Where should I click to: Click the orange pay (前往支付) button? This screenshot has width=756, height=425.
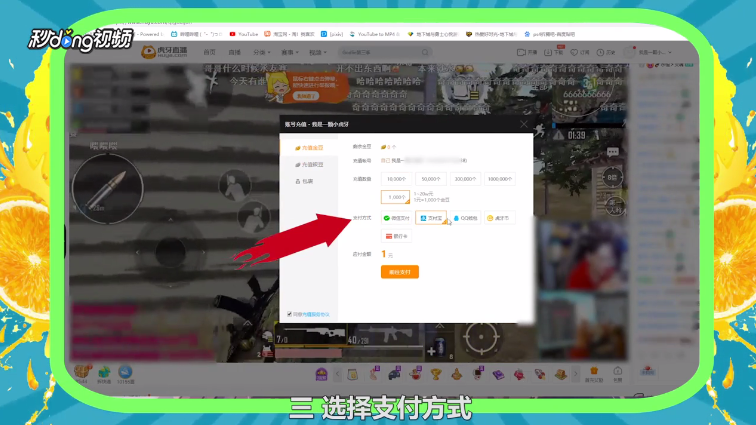pyautogui.click(x=400, y=272)
